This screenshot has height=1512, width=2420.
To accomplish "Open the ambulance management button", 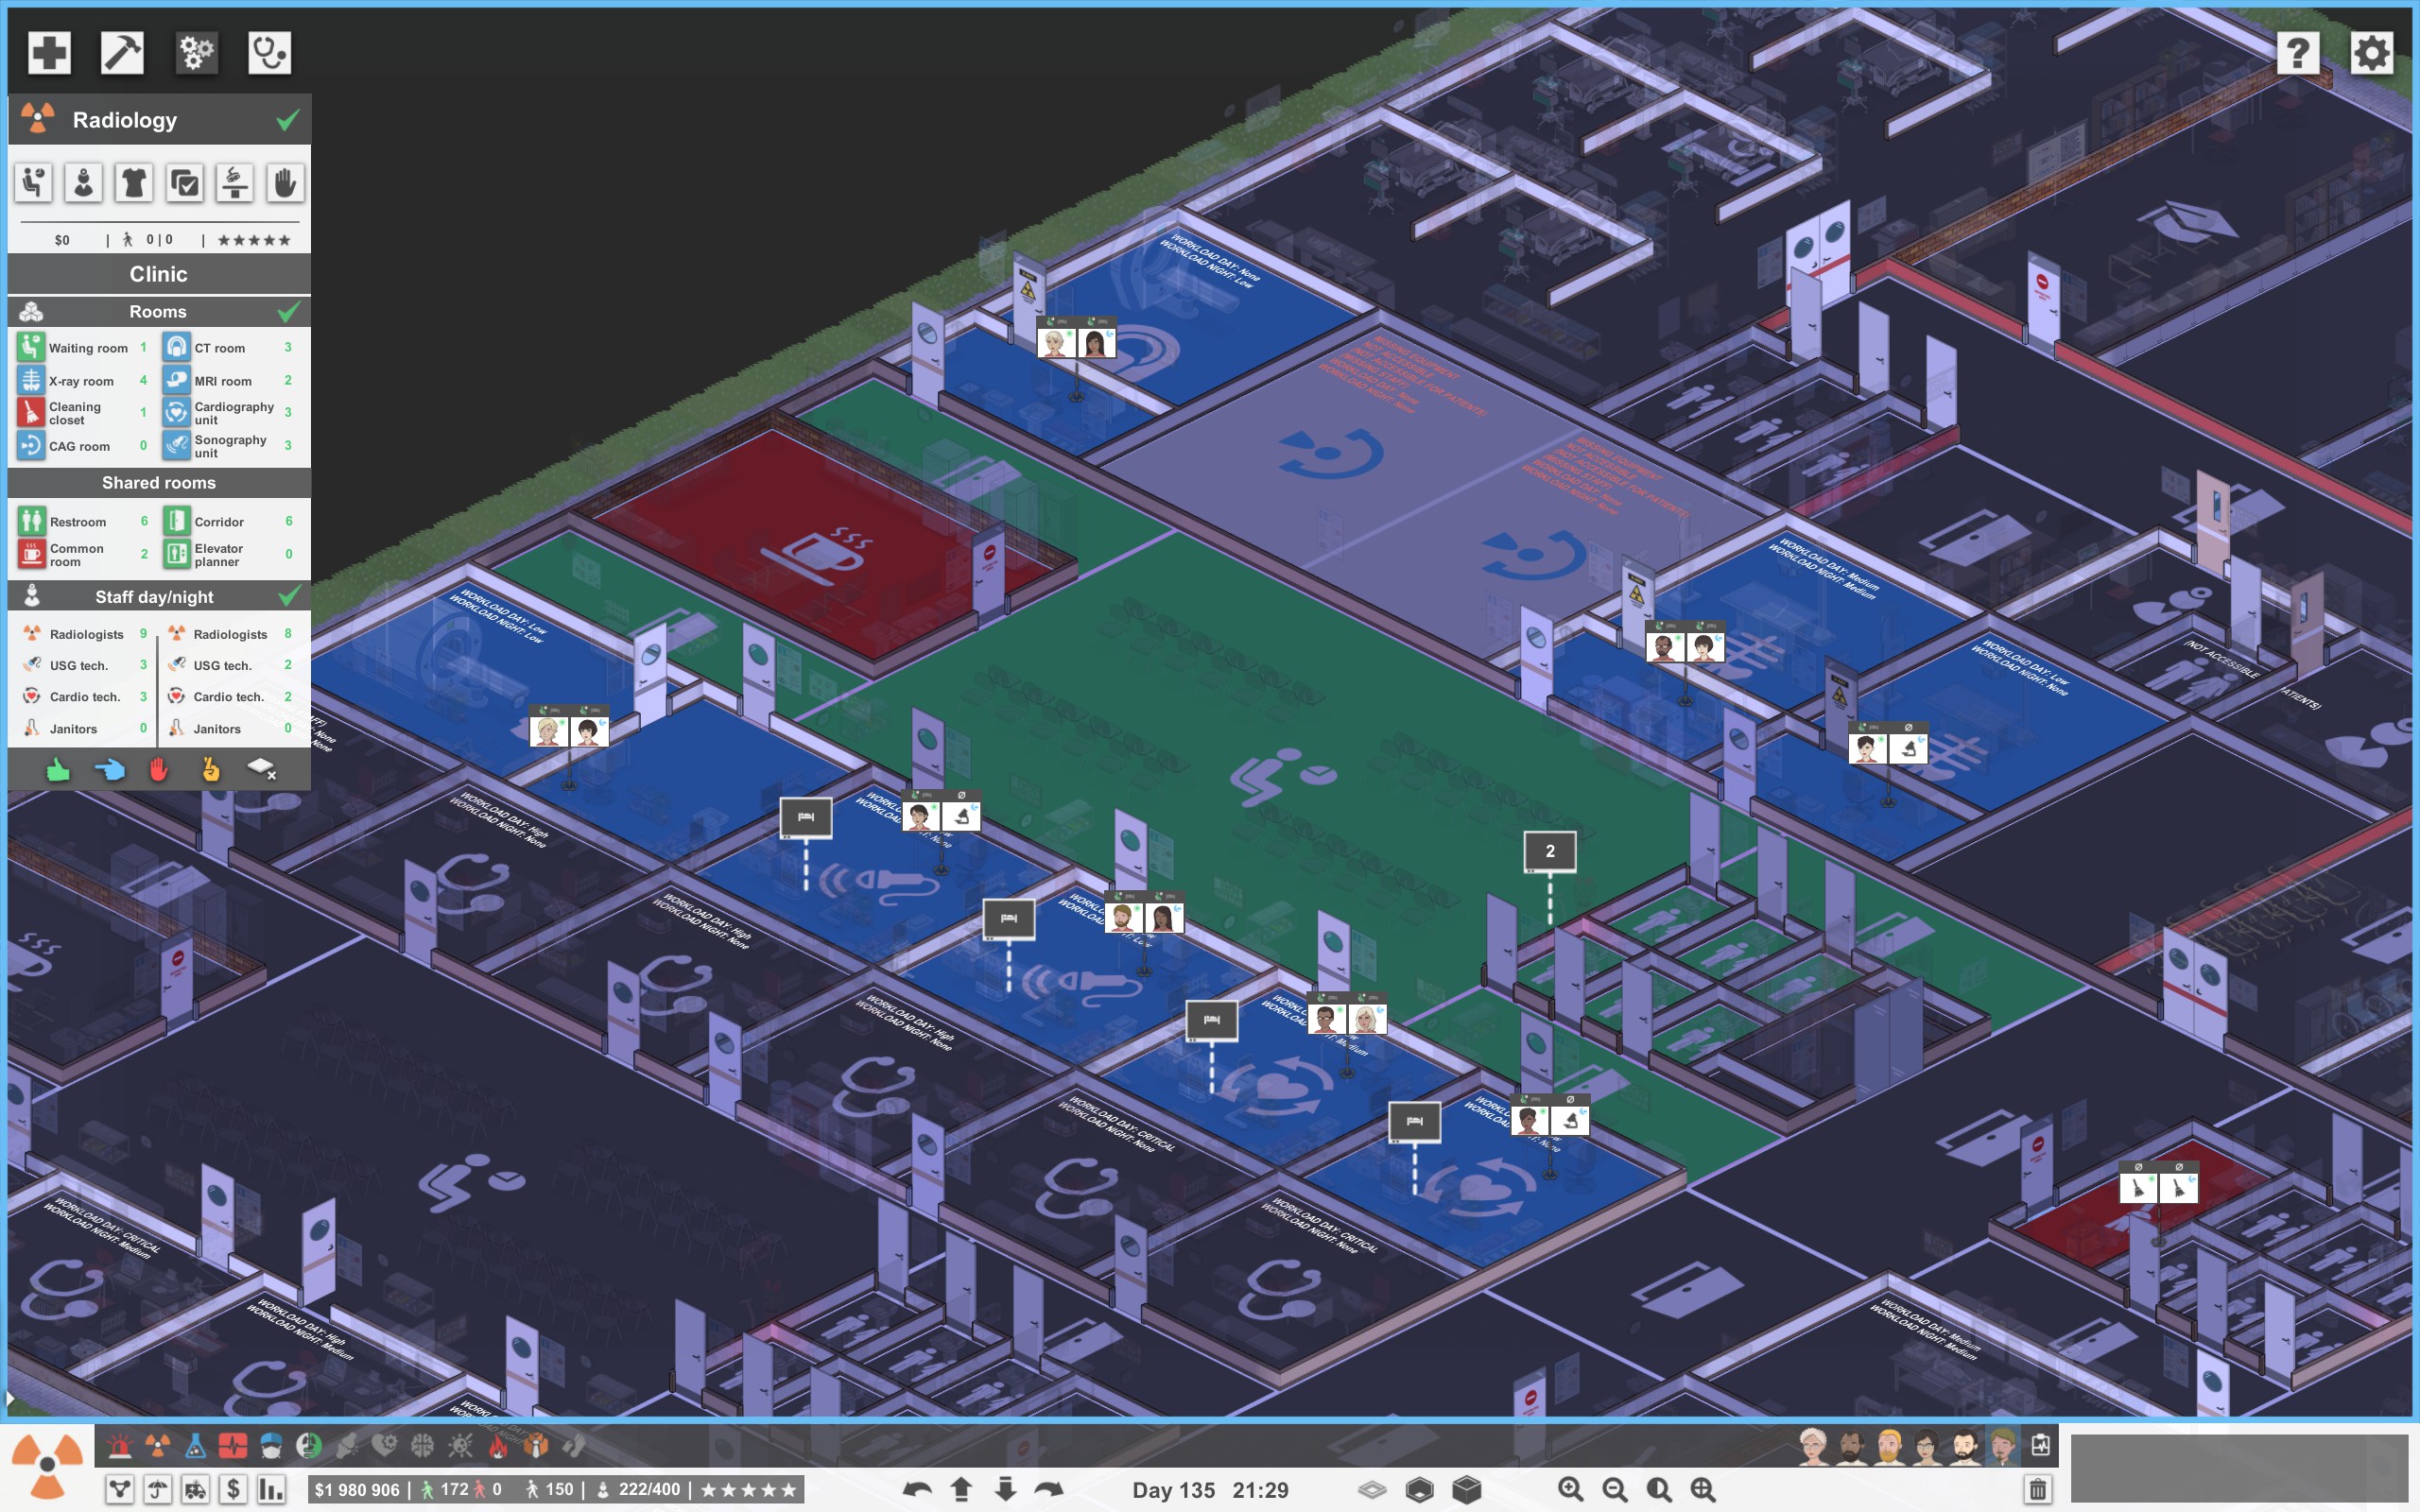I will coord(195,1489).
